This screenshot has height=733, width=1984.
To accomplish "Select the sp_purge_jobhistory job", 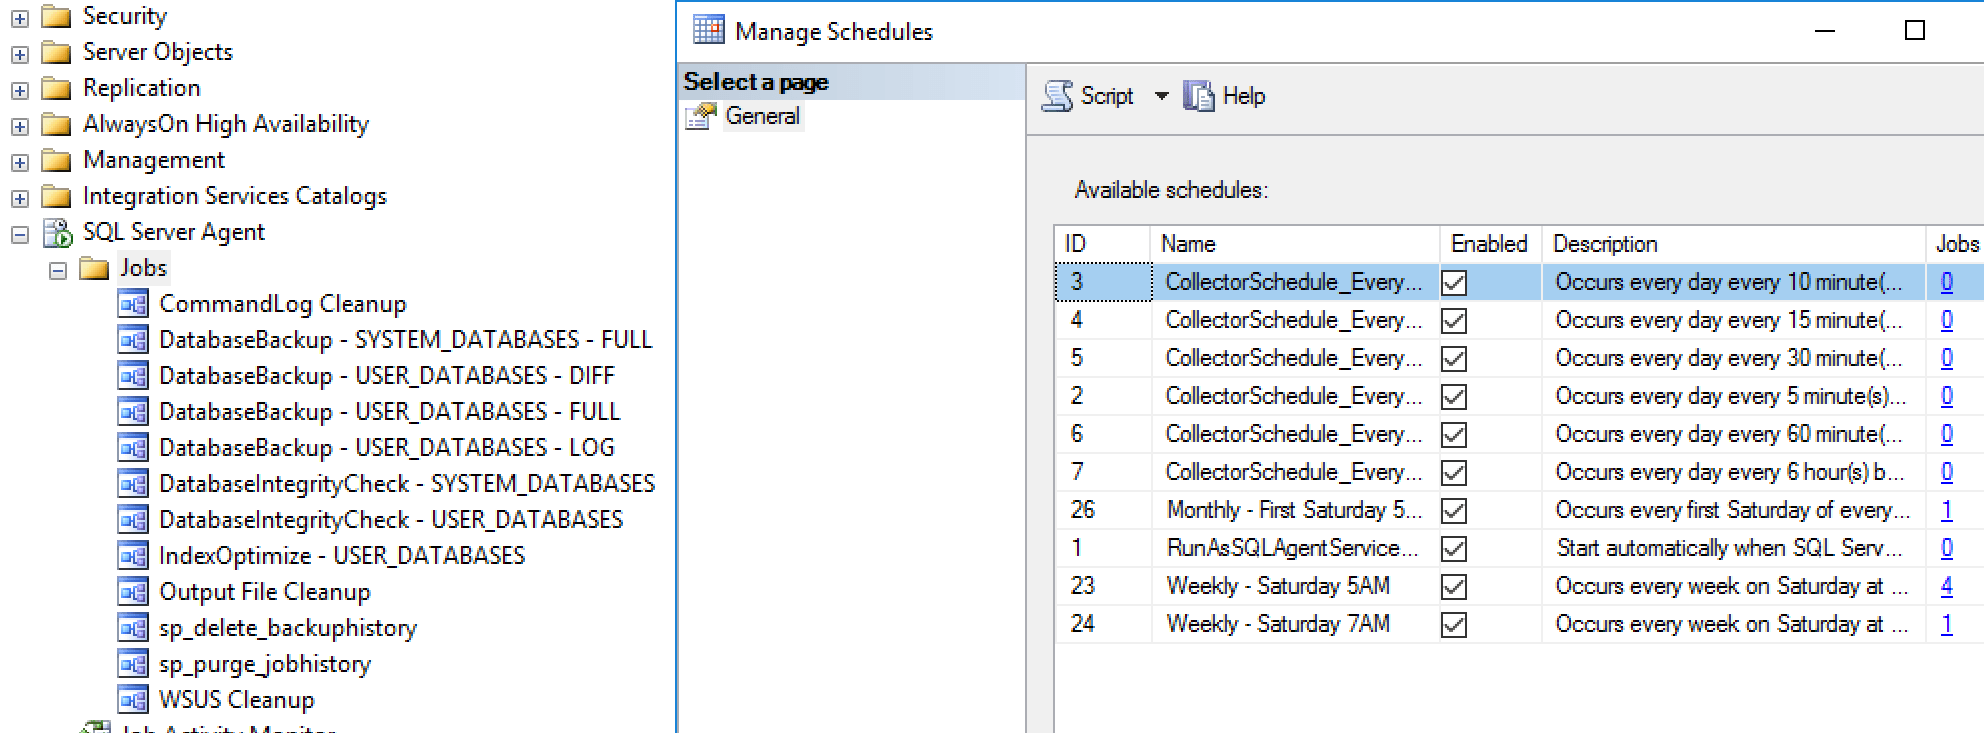I will [x=265, y=664].
